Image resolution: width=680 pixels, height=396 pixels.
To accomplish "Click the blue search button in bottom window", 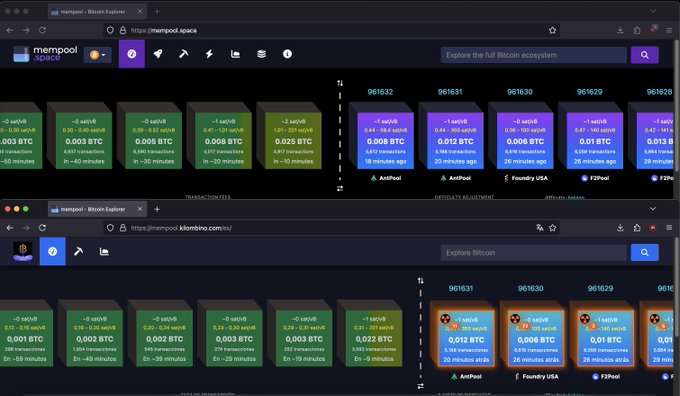I will tap(644, 252).
